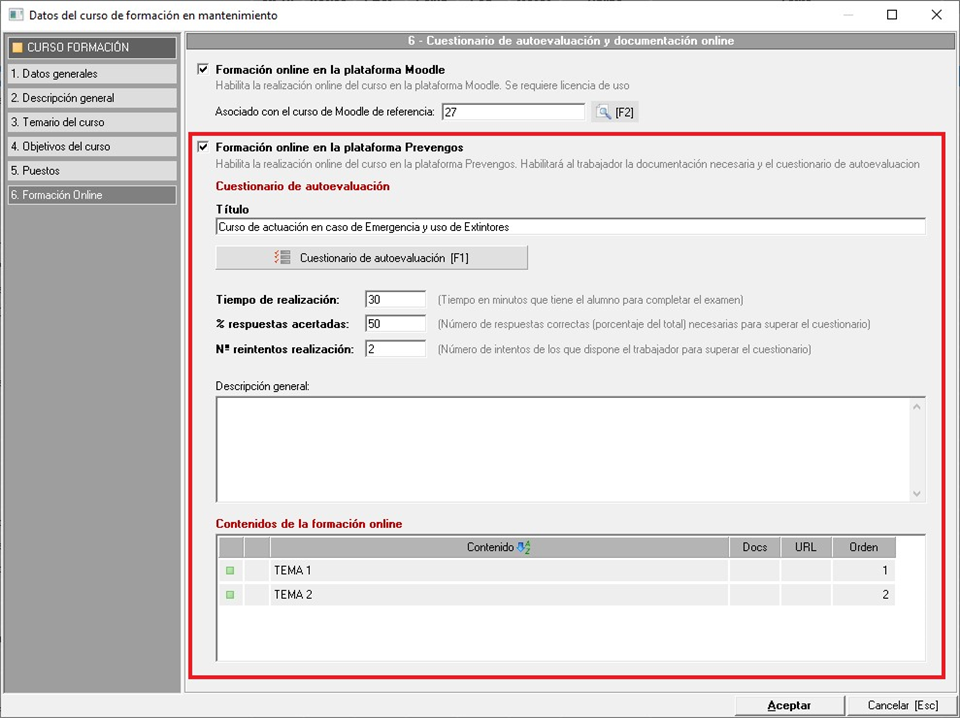960x718 pixels.
Task: Click the green status square beside TEMA 2
Action: point(229,595)
